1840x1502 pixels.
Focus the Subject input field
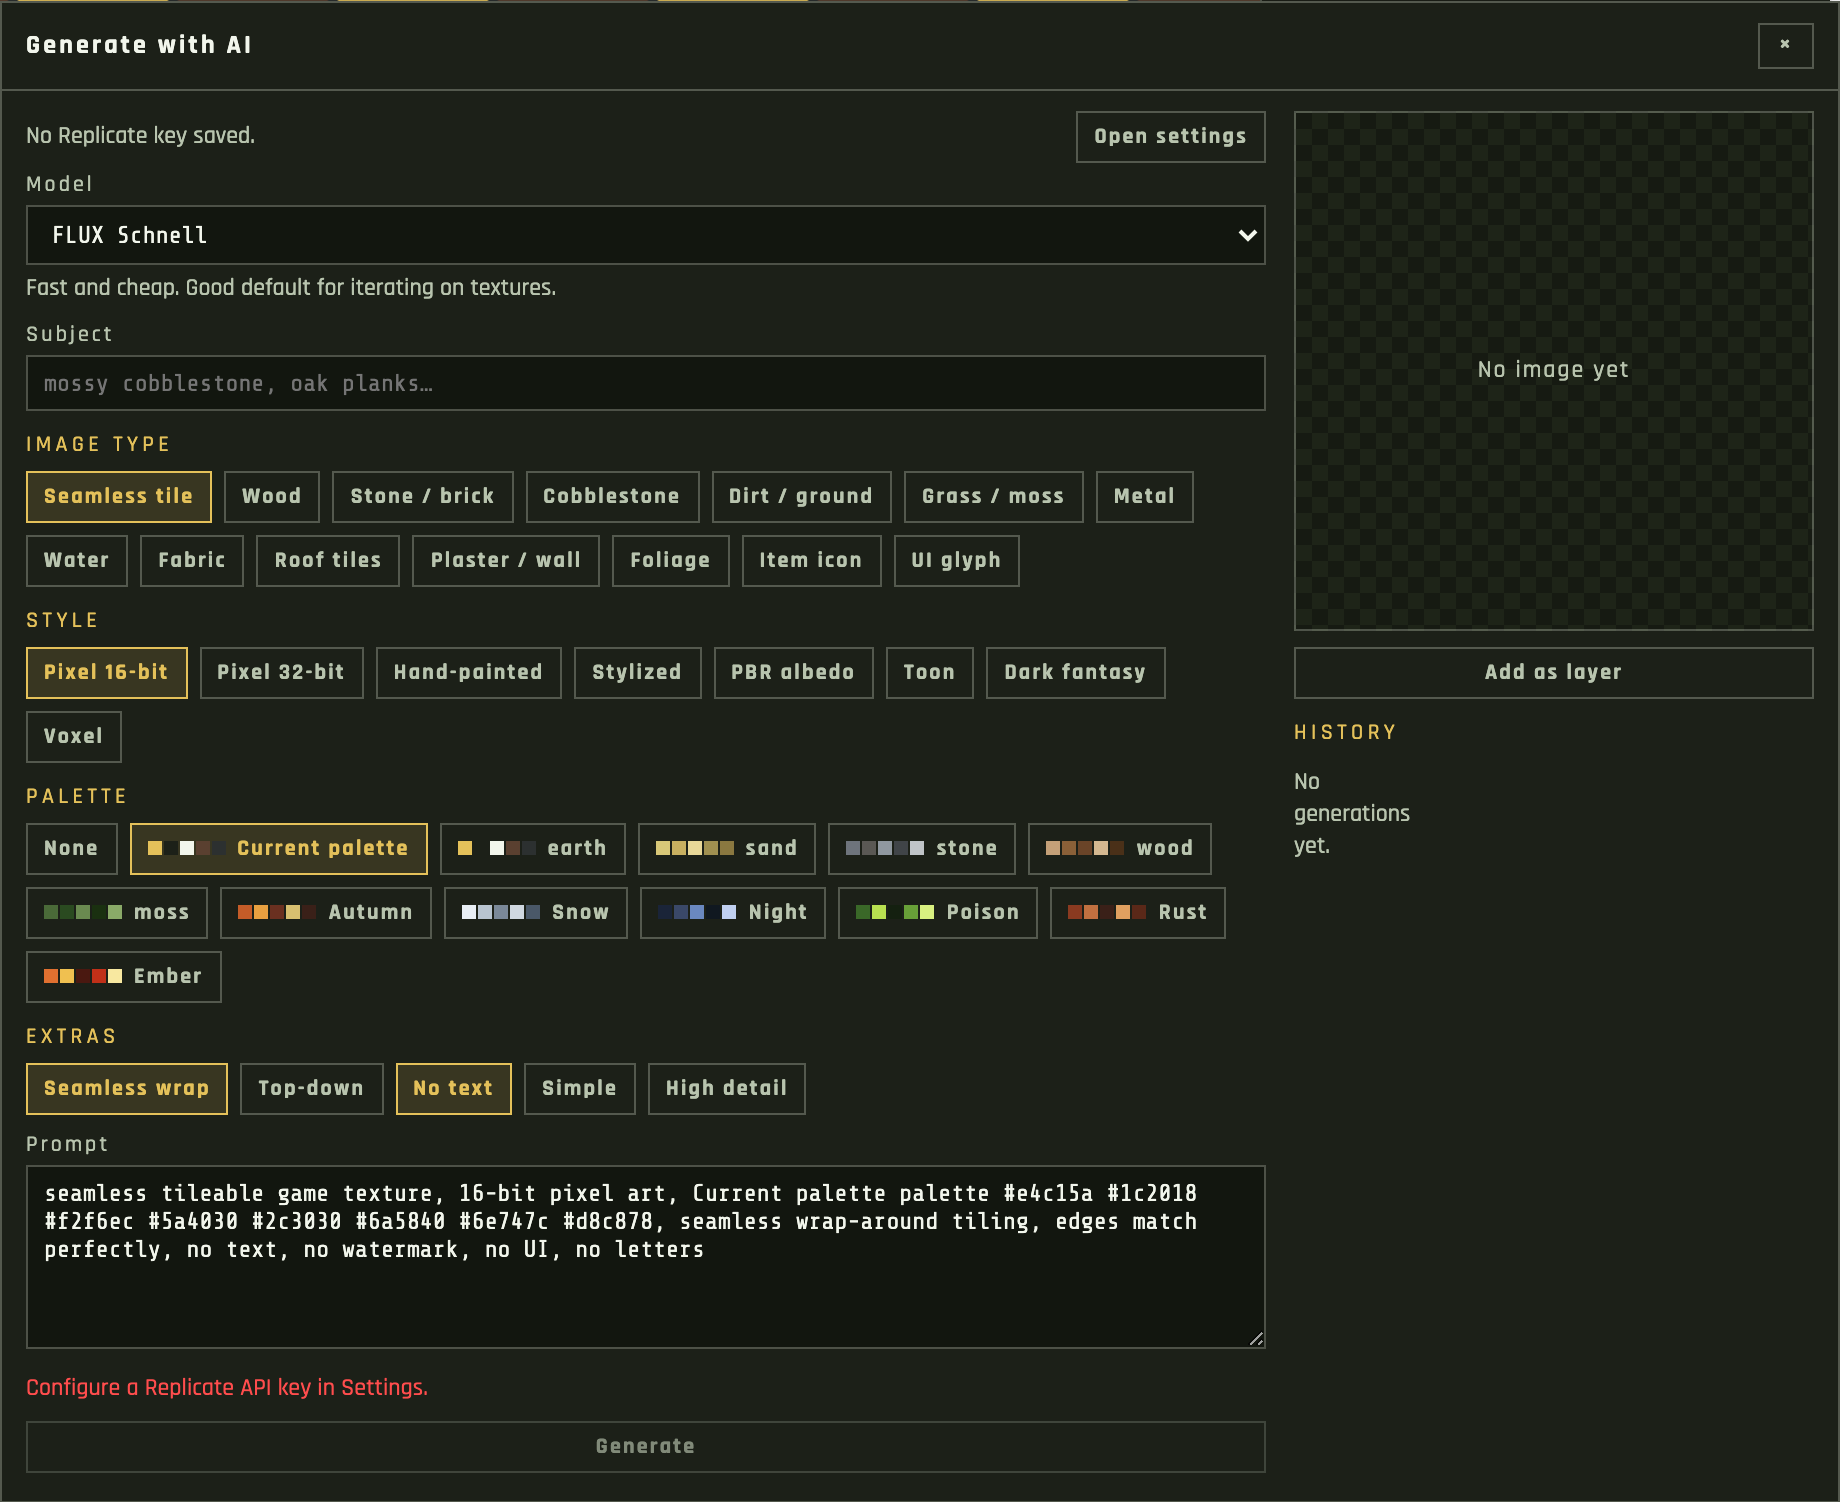click(645, 383)
